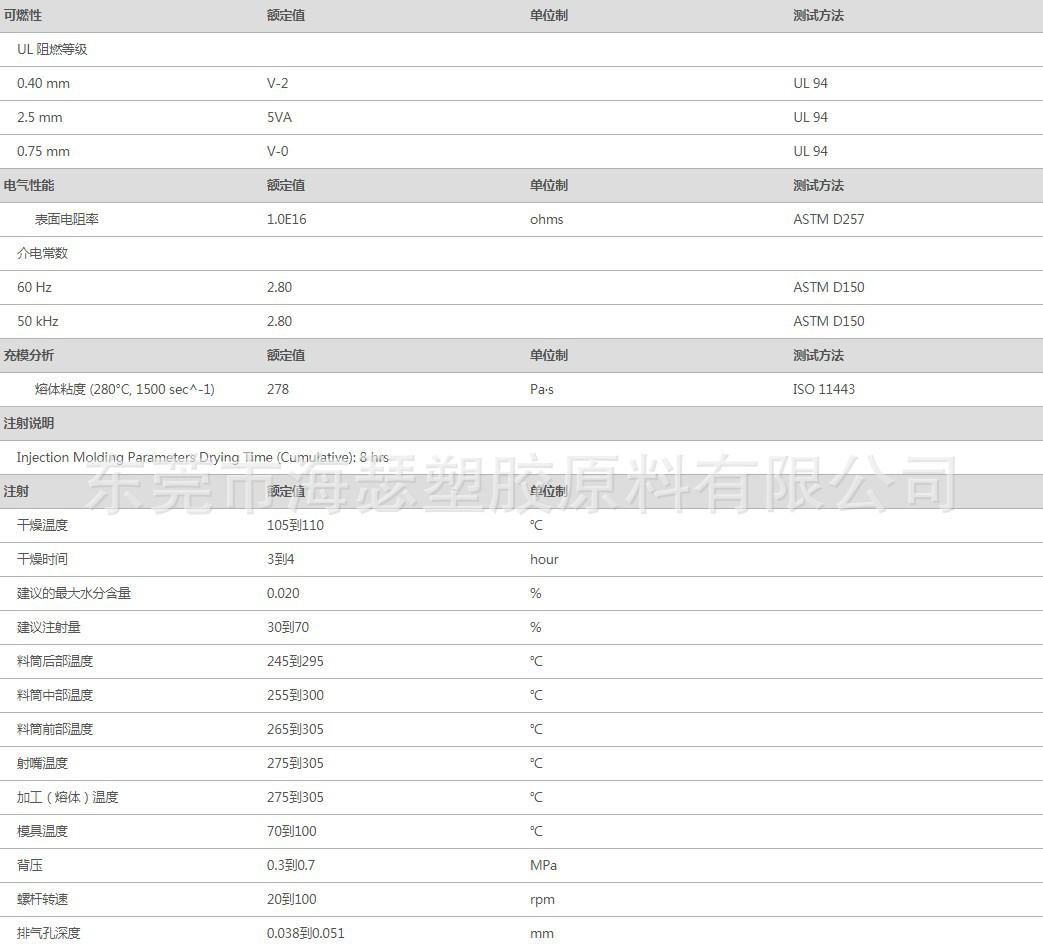This screenshot has height=944, width=1043.
Task: Click the V-0 rating value
Action: (x=278, y=152)
